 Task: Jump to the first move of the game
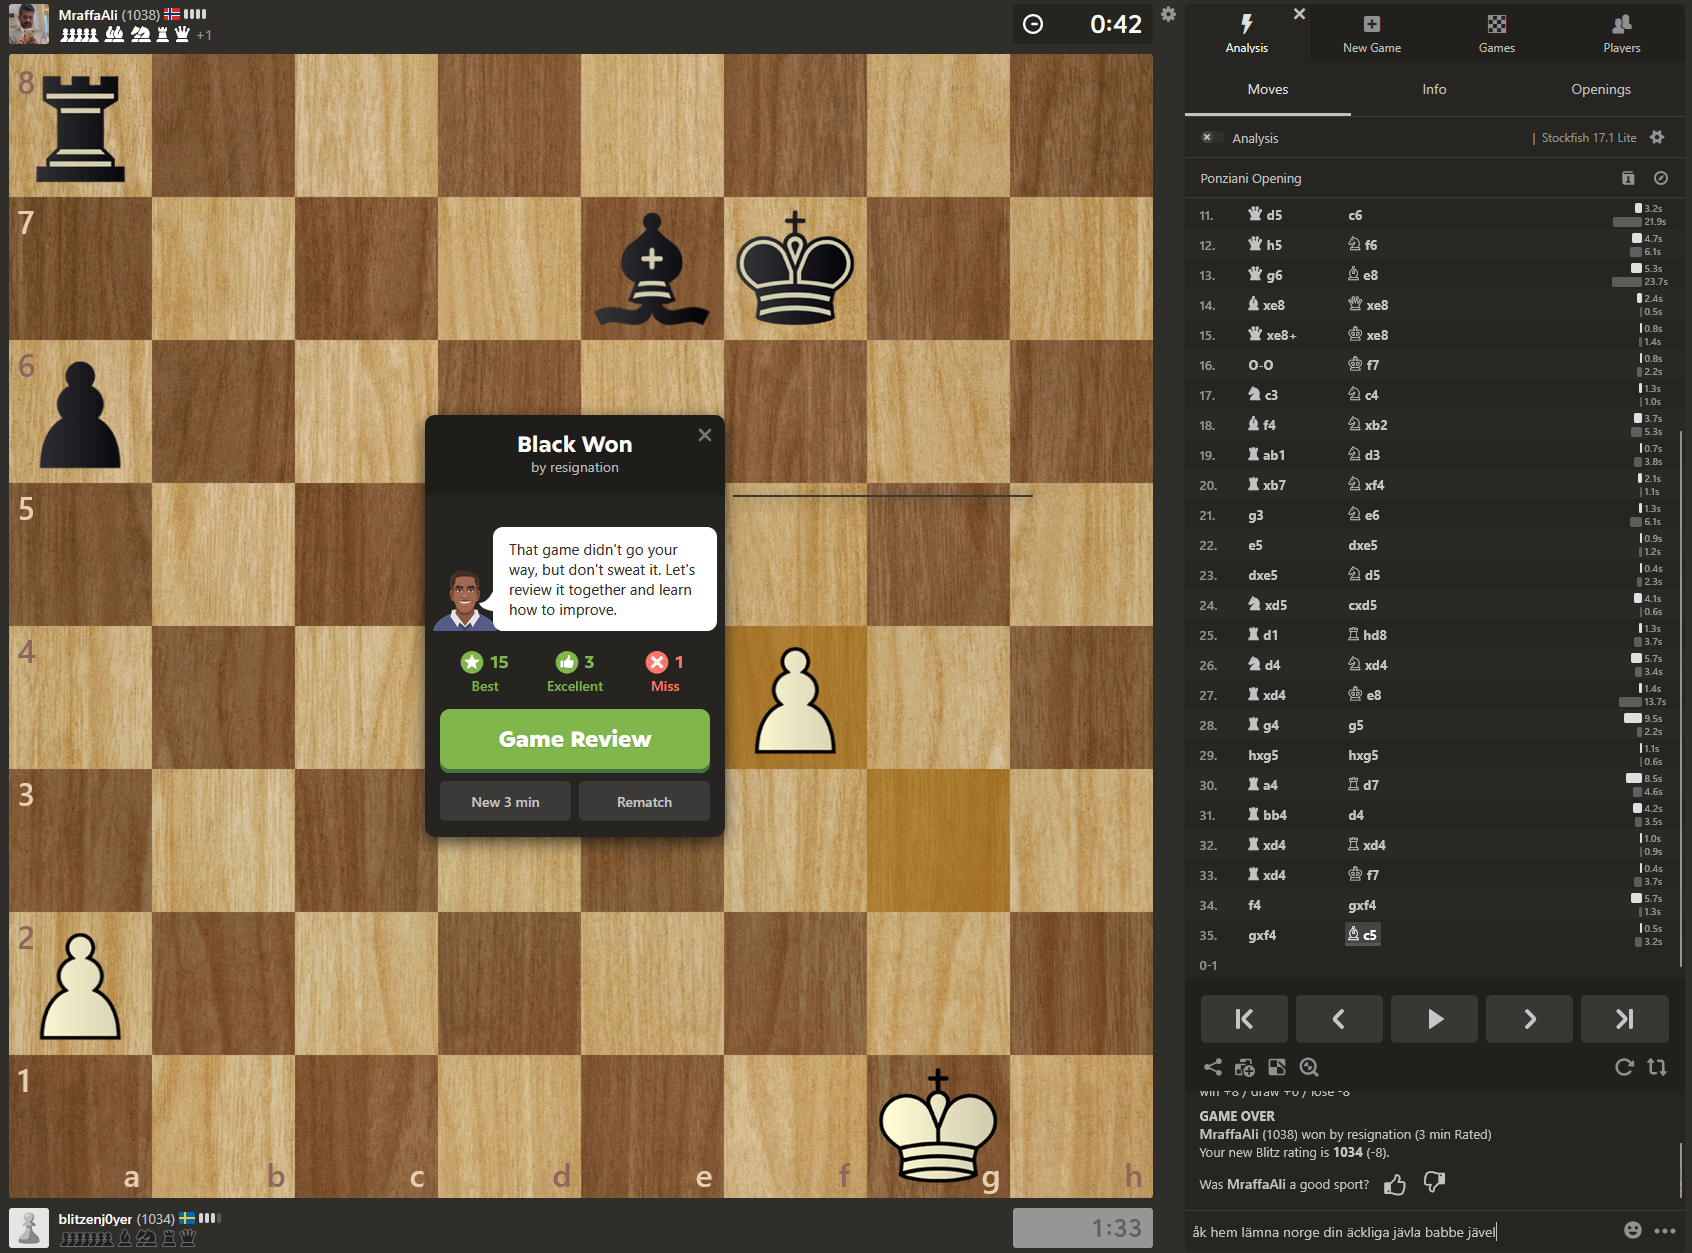click(x=1244, y=1019)
